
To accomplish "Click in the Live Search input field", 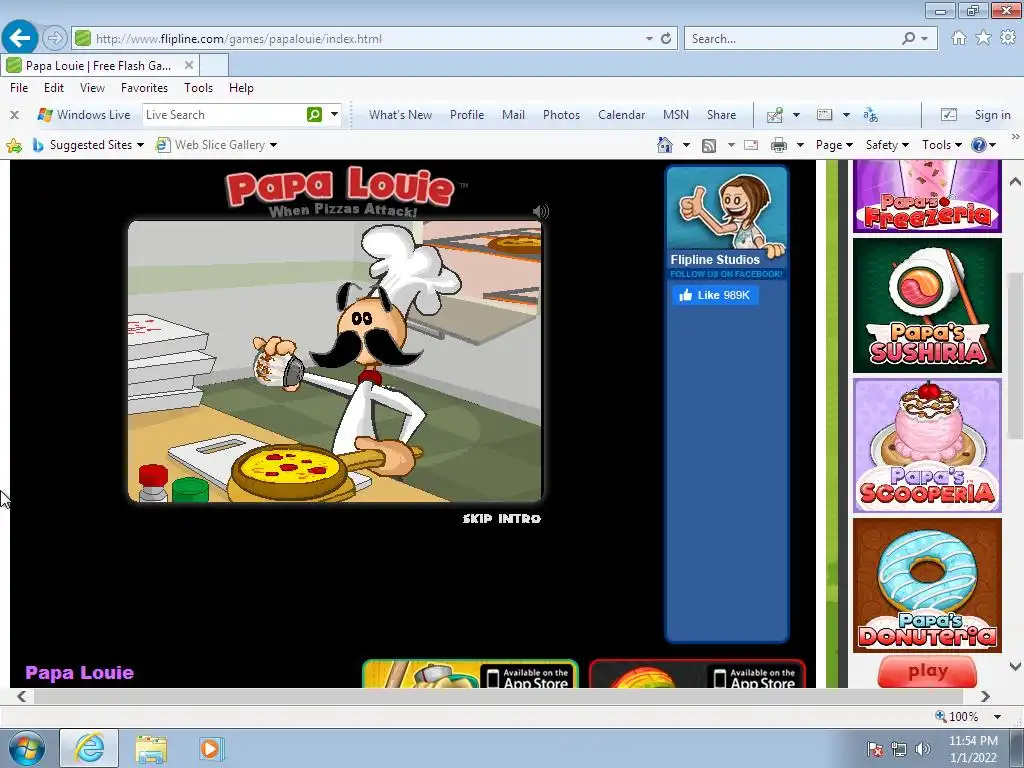I will [x=223, y=115].
